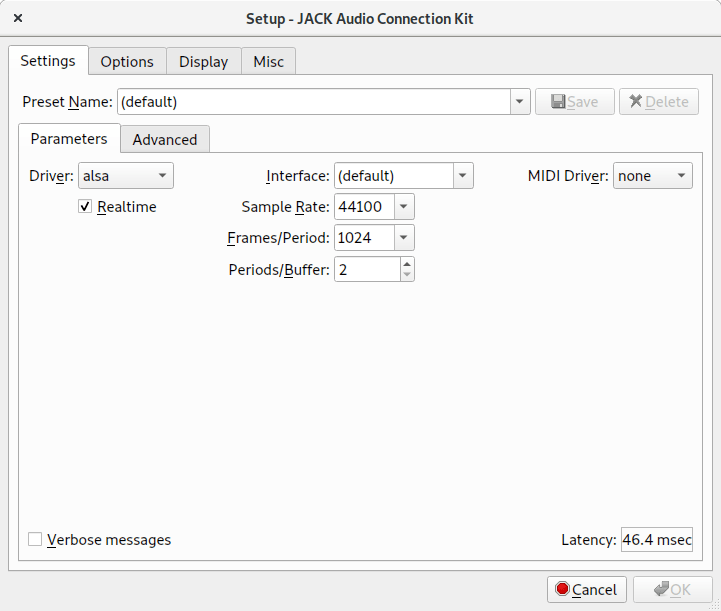Click the Verbose messages label text
The width and height of the screenshot is (721, 611).
[109, 539]
